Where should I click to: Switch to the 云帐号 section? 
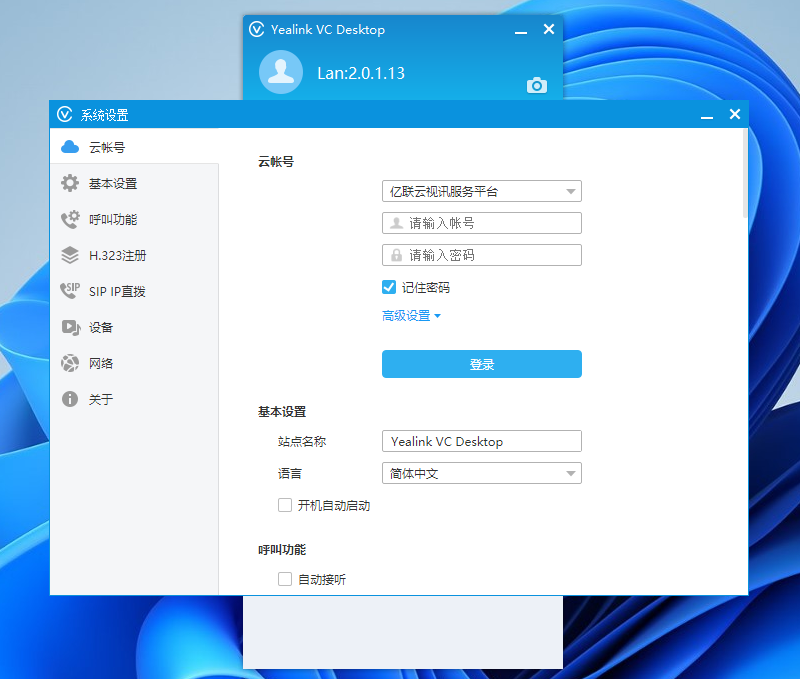[134, 147]
